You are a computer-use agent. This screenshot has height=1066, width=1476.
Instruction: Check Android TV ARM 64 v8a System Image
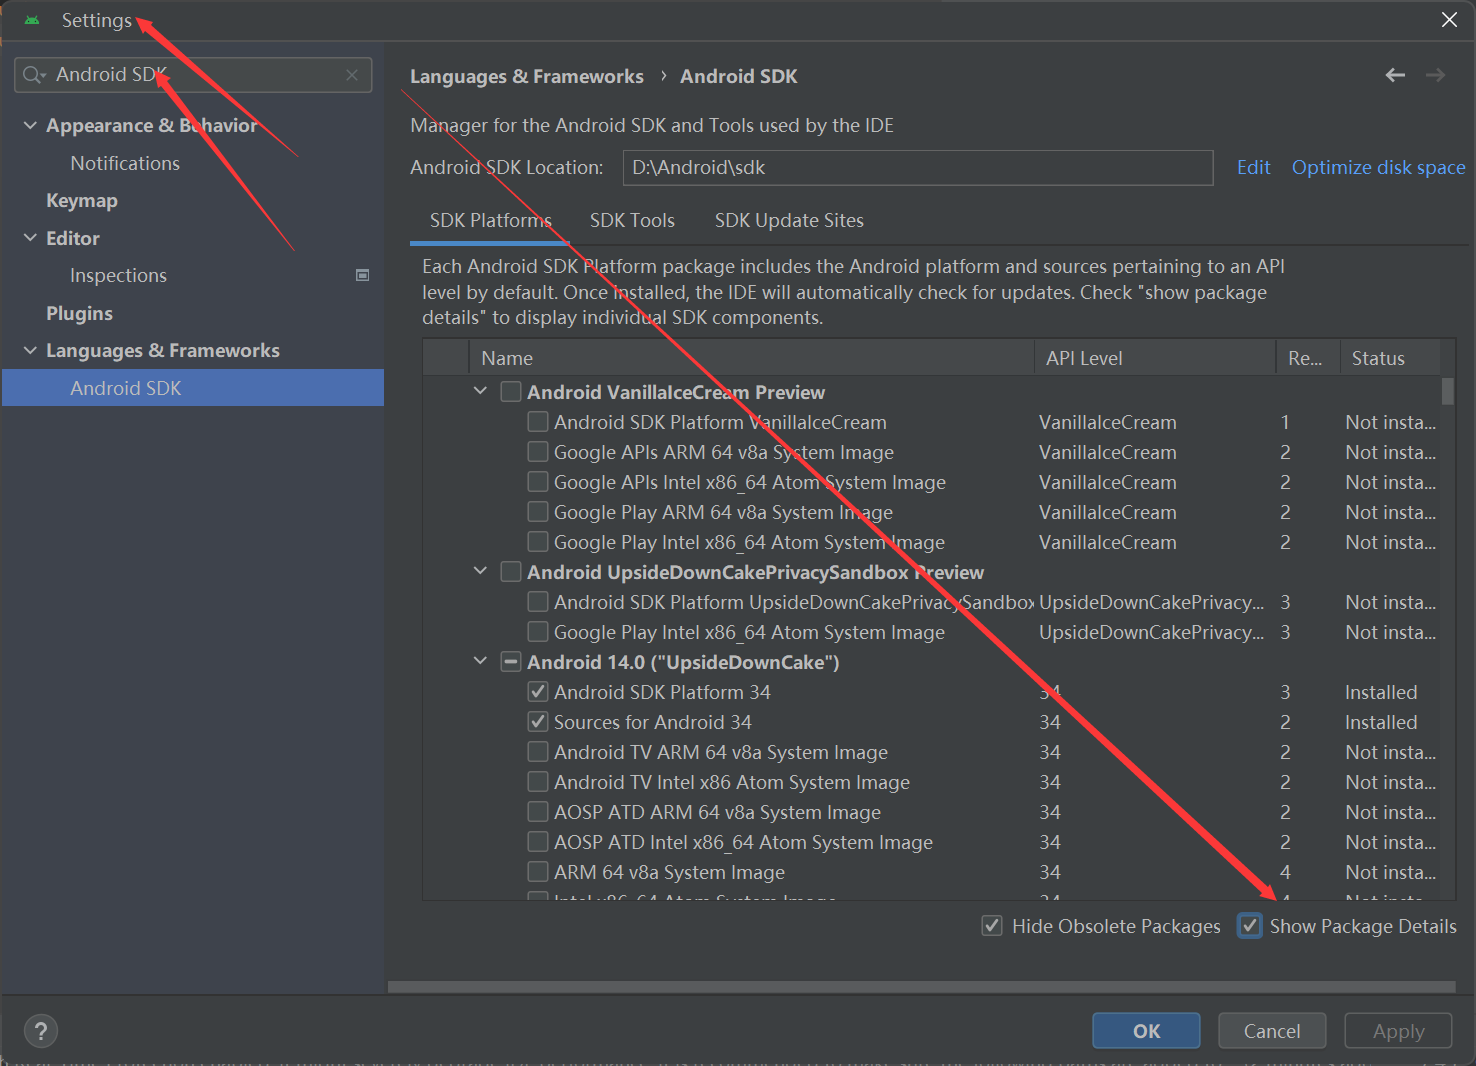coord(538,752)
